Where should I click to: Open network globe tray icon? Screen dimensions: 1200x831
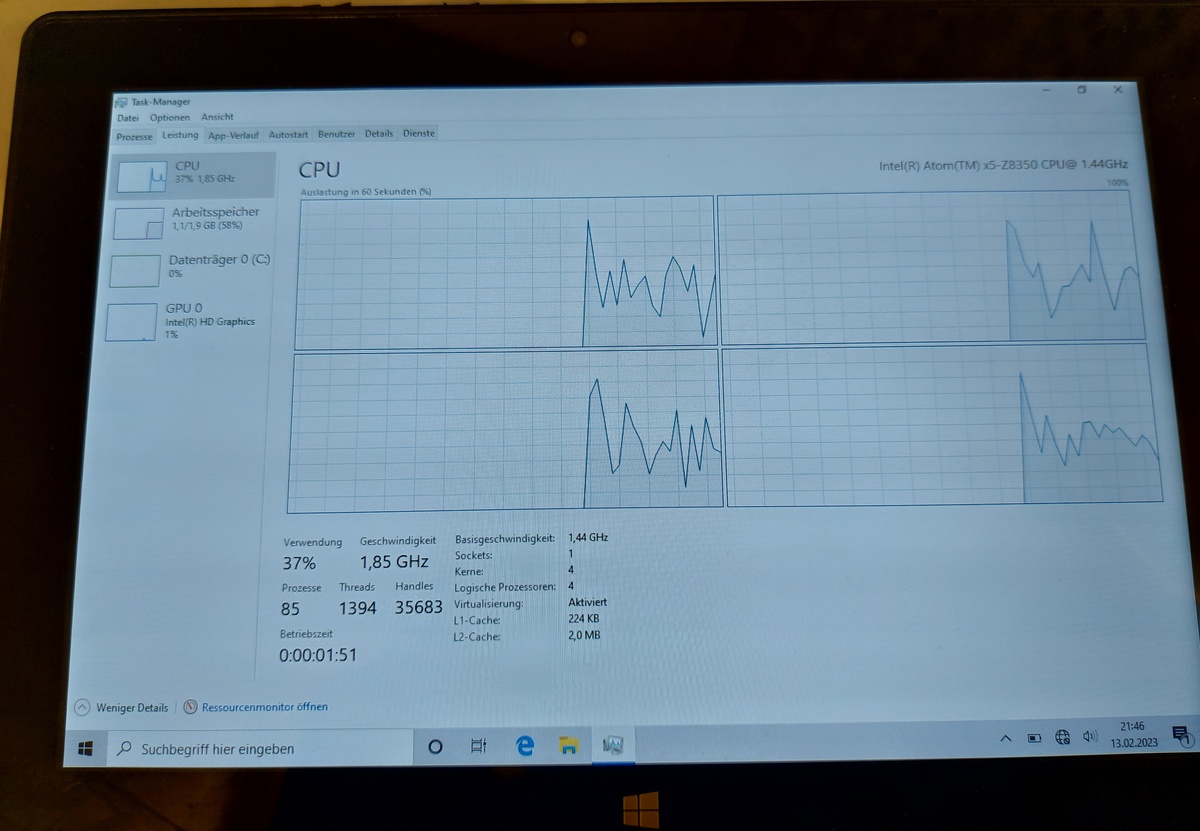(x=1063, y=738)
